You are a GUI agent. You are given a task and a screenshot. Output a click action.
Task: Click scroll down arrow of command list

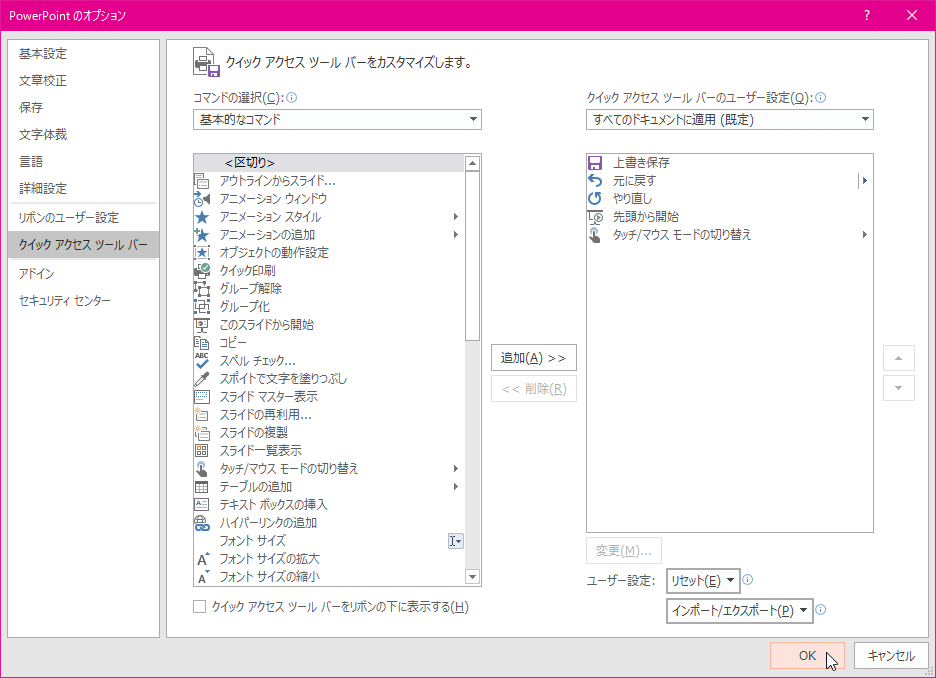point(472,577)
